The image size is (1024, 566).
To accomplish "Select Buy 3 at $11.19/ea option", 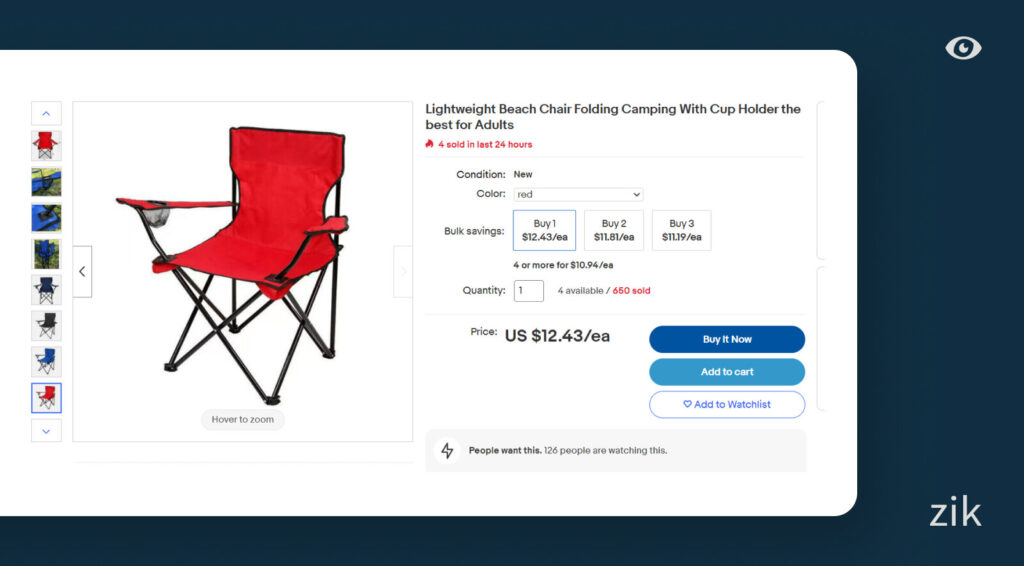I will tap(681, 230).
